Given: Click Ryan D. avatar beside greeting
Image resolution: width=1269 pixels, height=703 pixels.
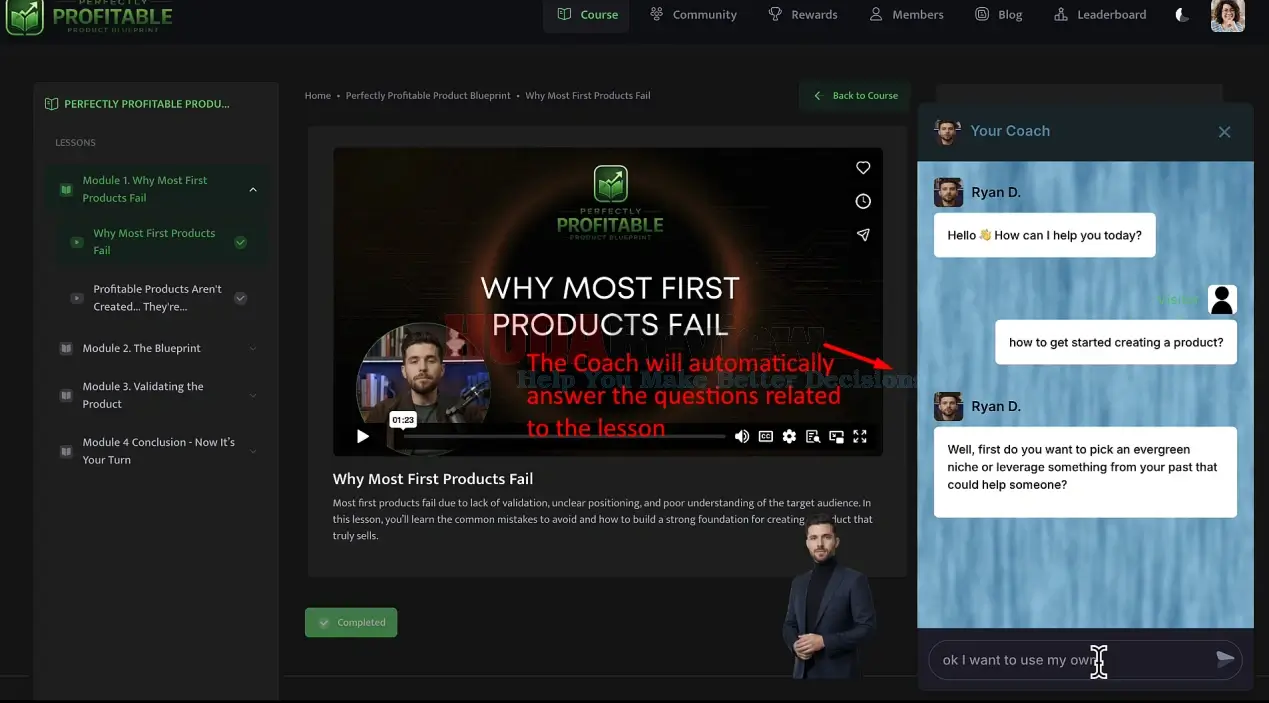Looking at the screenshot, I should [948, 192].
